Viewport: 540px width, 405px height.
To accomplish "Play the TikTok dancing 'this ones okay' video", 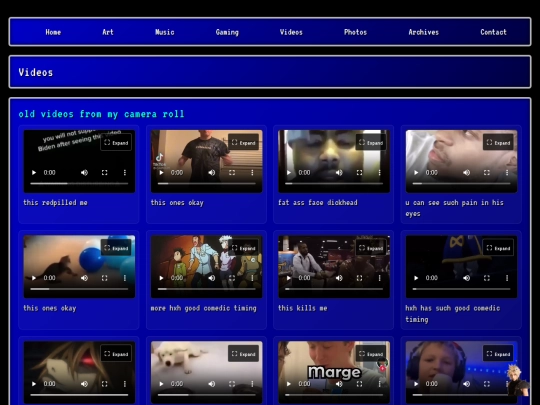I will pyautogui.click(x=161, y=173).
